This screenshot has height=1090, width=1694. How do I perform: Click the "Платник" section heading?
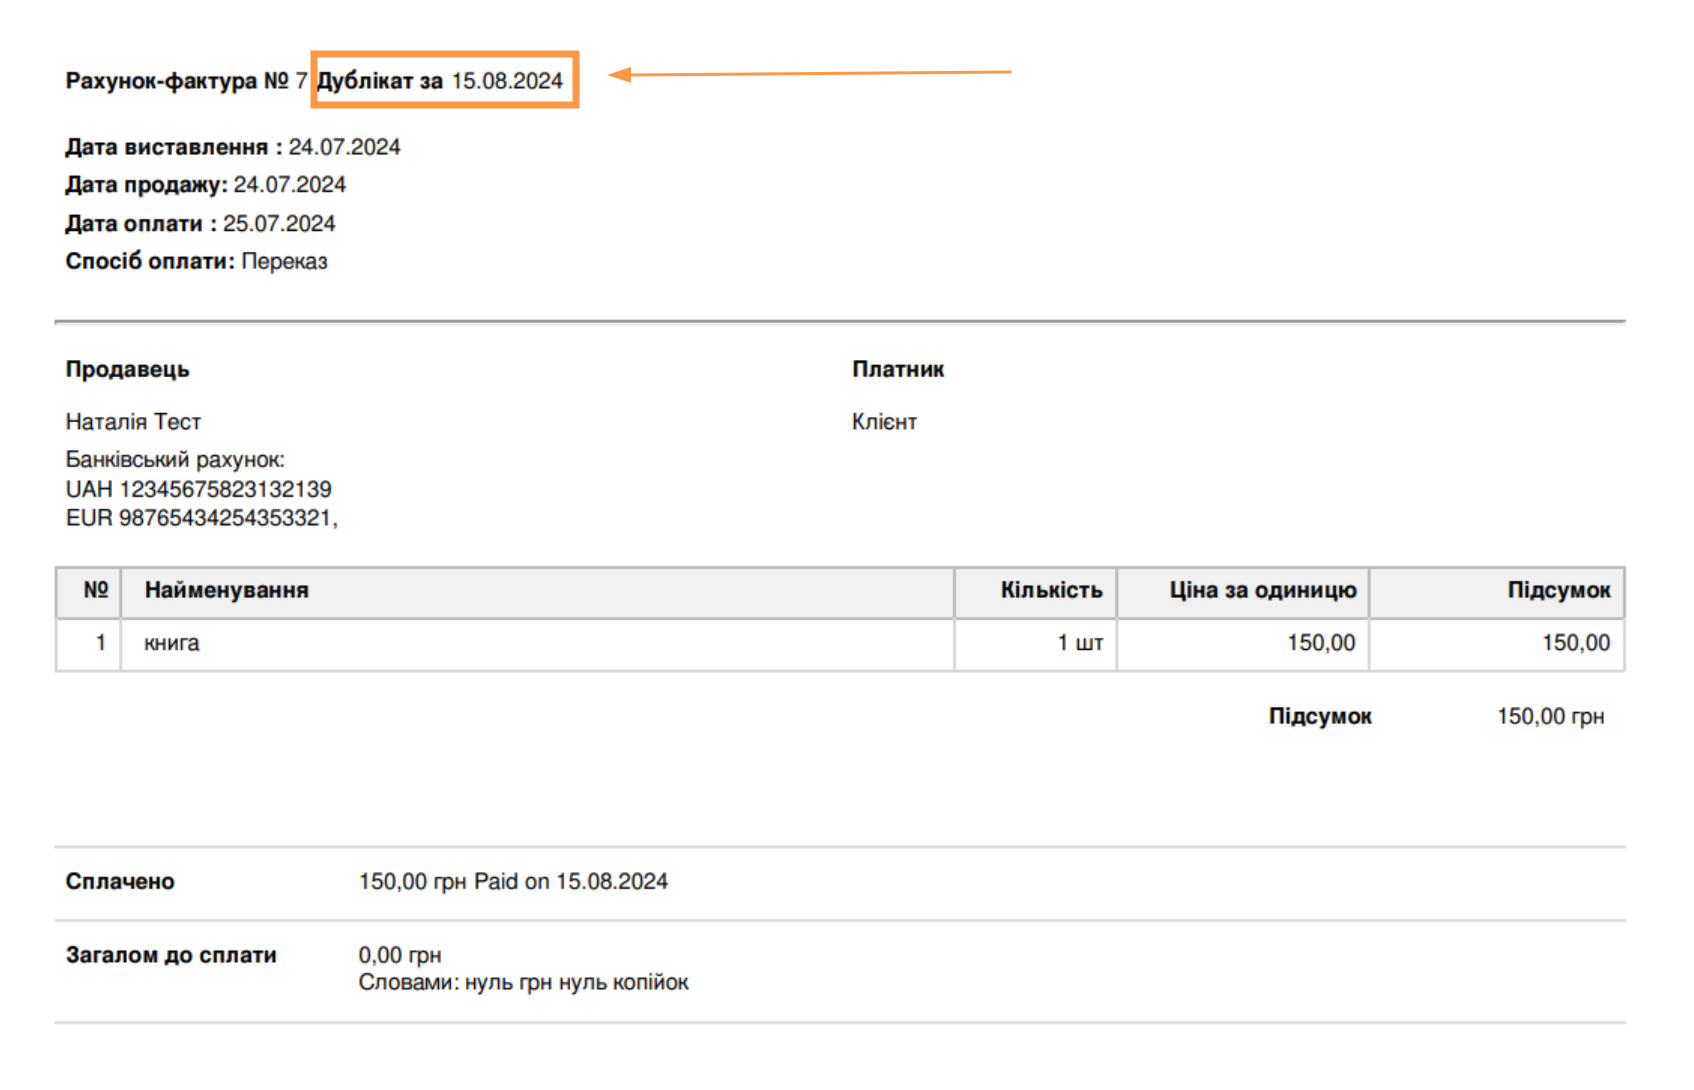(x=897, y=369)
